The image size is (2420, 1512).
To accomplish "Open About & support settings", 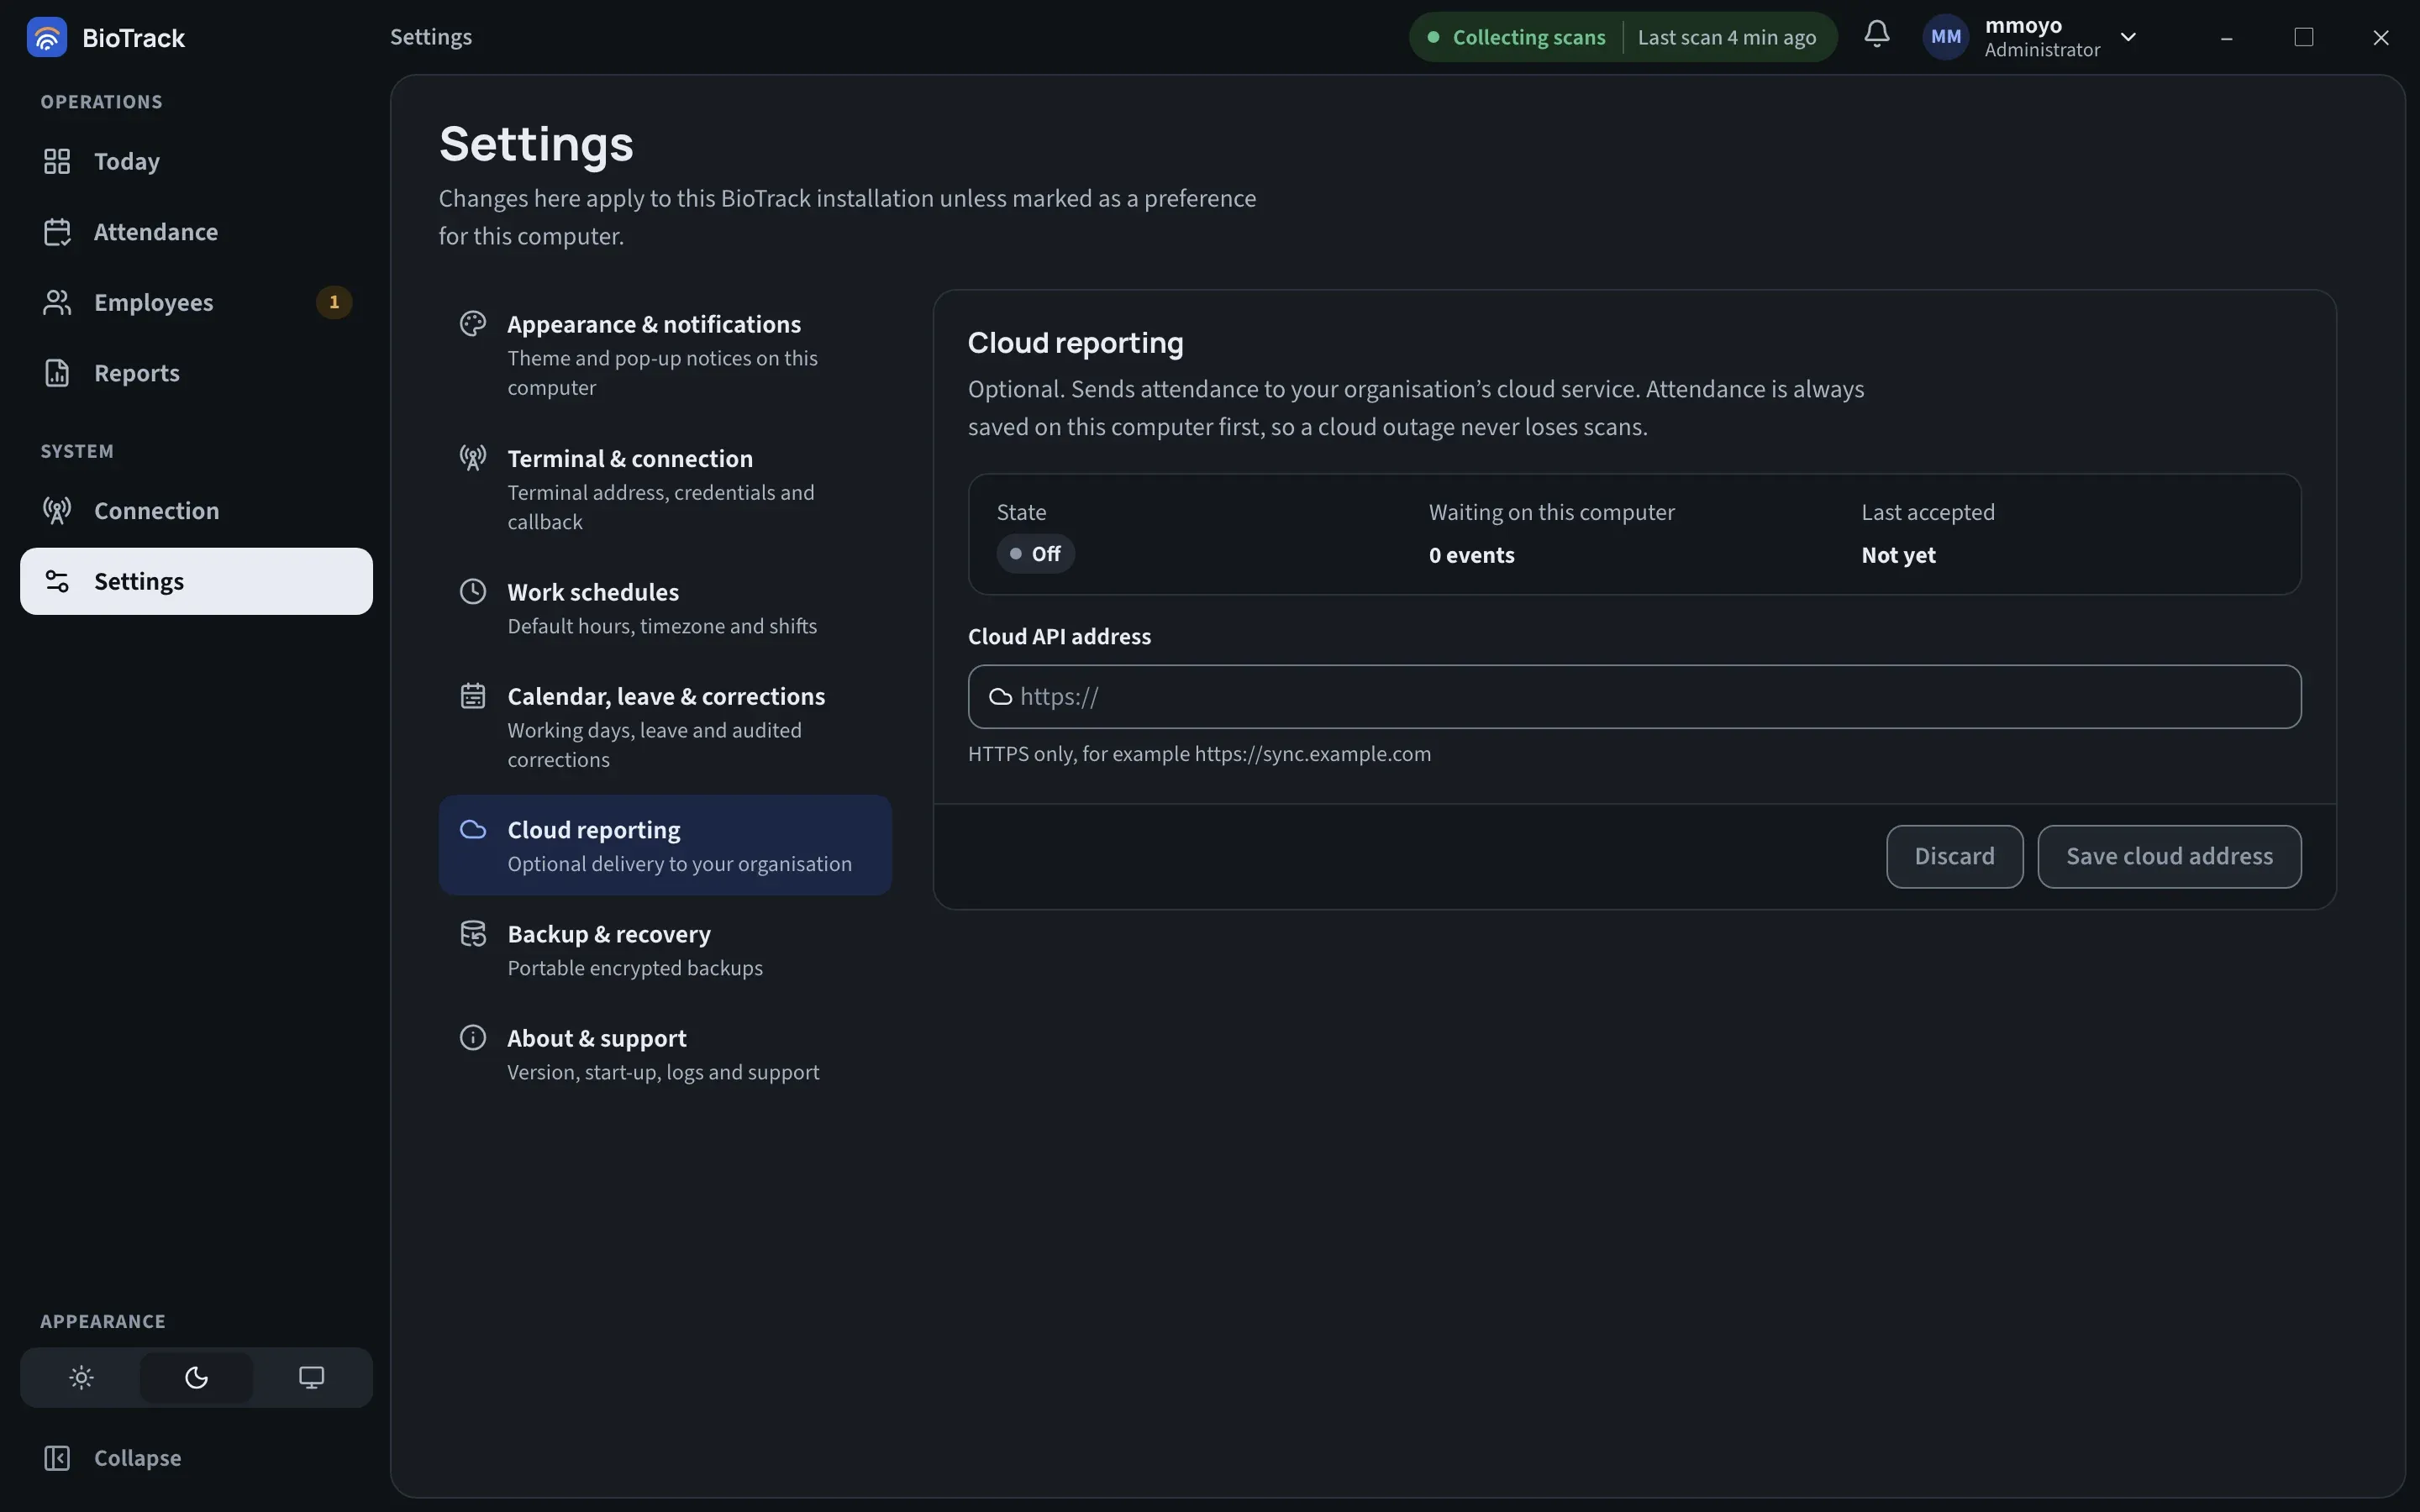I will [665, 1054].
